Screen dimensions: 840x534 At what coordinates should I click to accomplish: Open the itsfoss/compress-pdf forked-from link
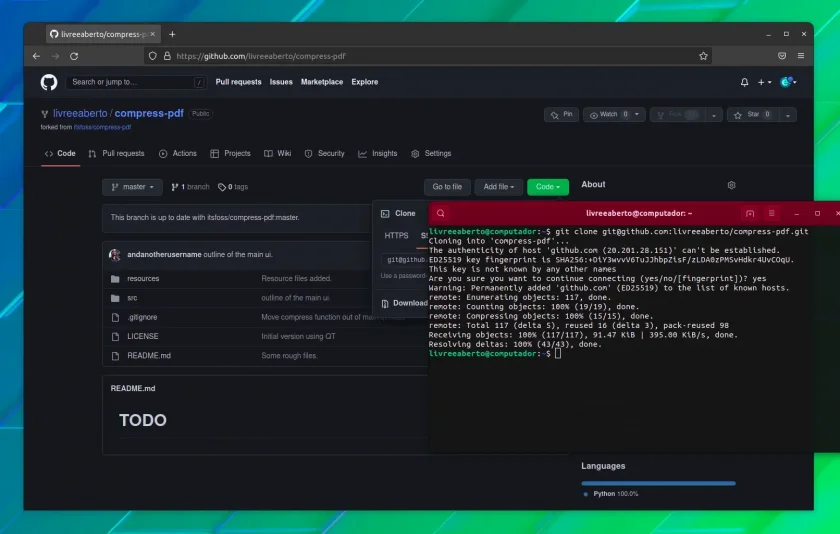pos(102,127)
